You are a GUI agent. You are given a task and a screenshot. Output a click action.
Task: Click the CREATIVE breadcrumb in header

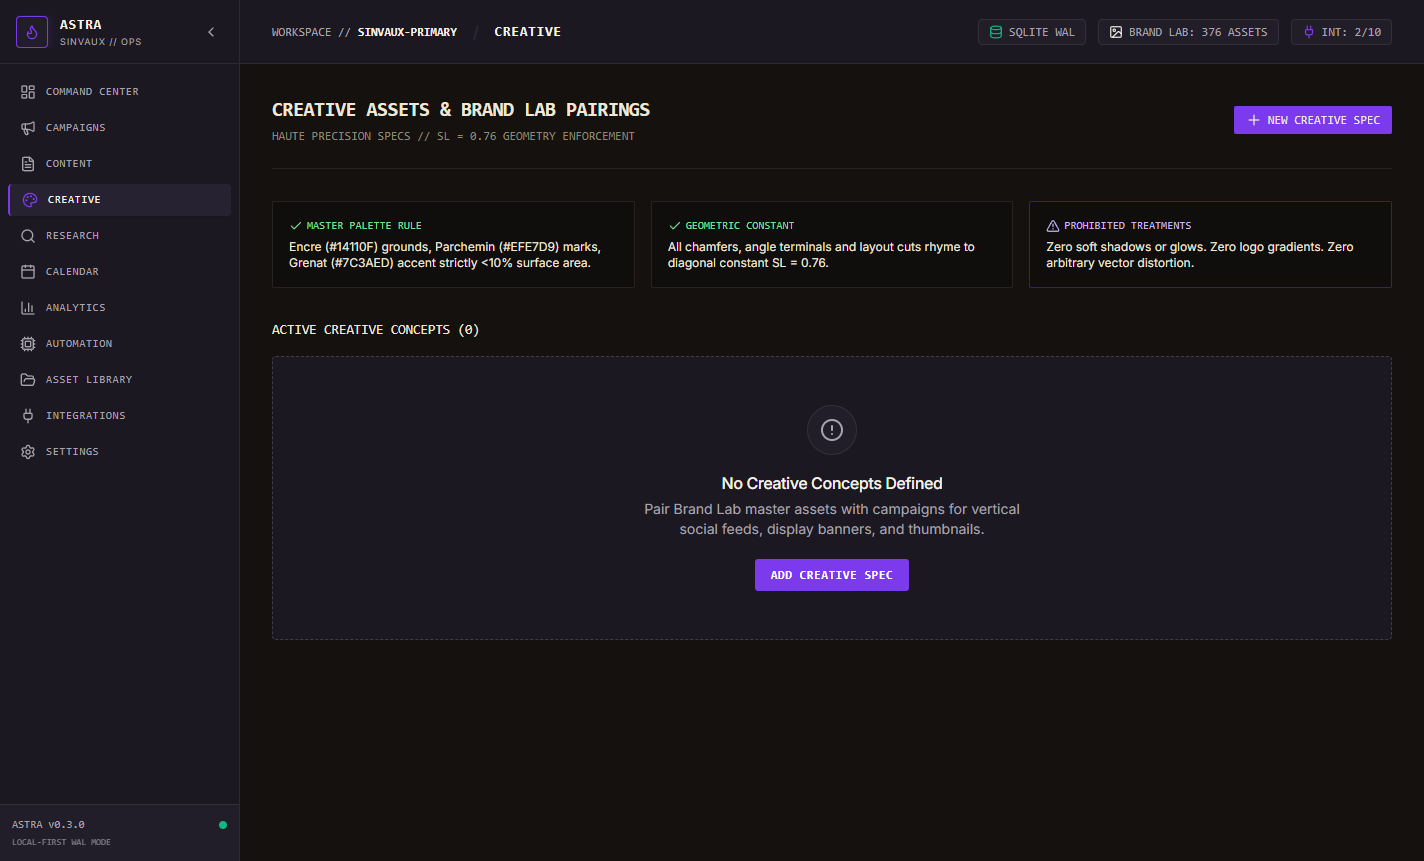tap(527, 32)
